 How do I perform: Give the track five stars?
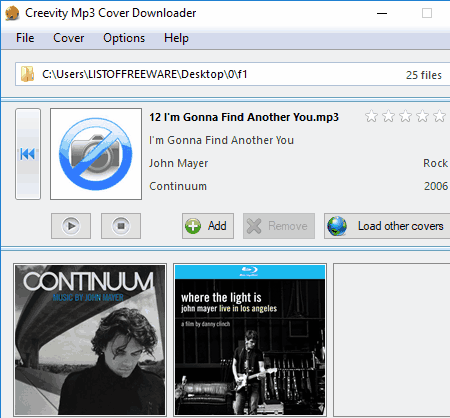click(x=439, y=116)
